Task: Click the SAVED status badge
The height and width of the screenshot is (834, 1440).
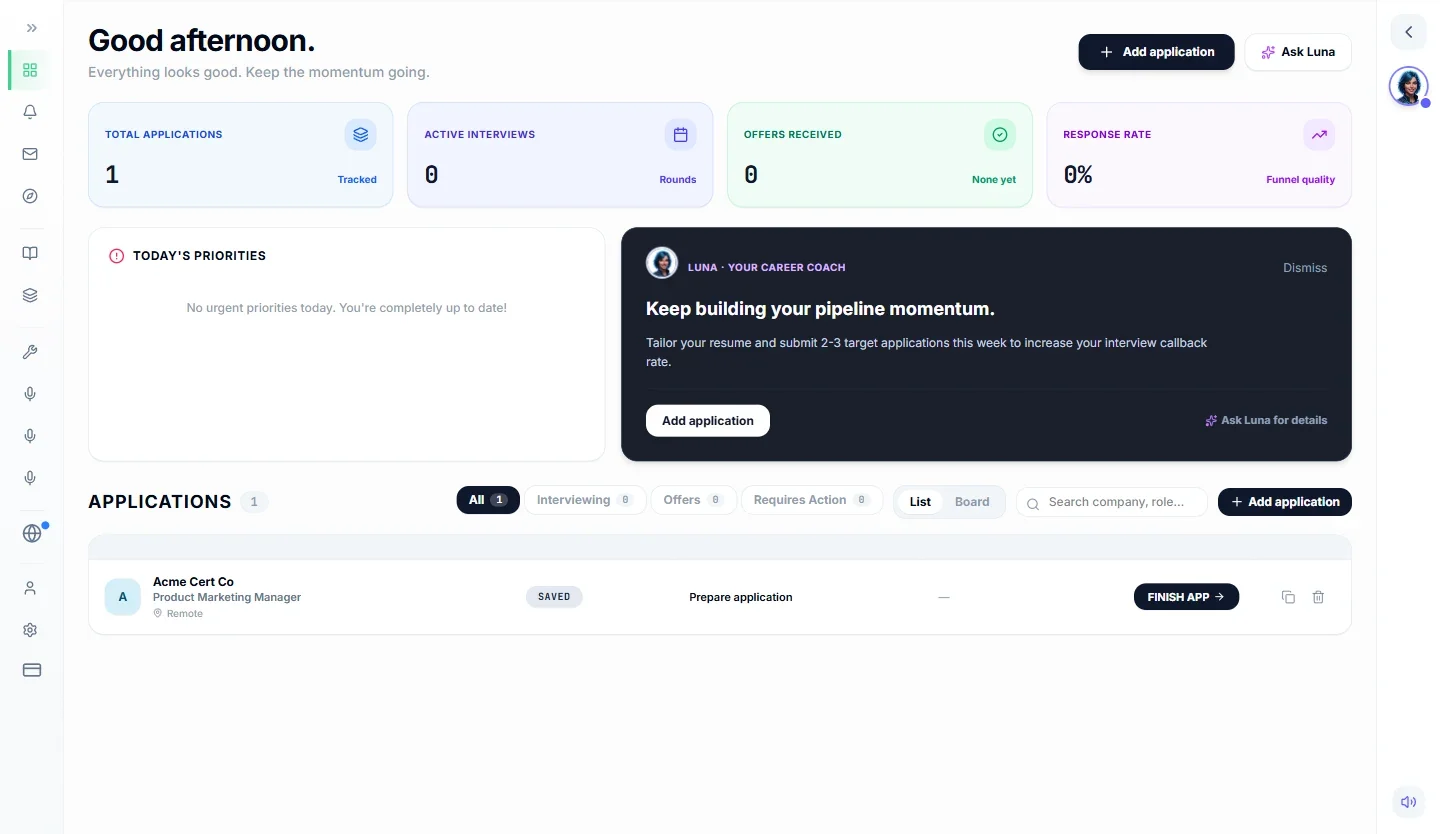Action: tap(554, 597)
